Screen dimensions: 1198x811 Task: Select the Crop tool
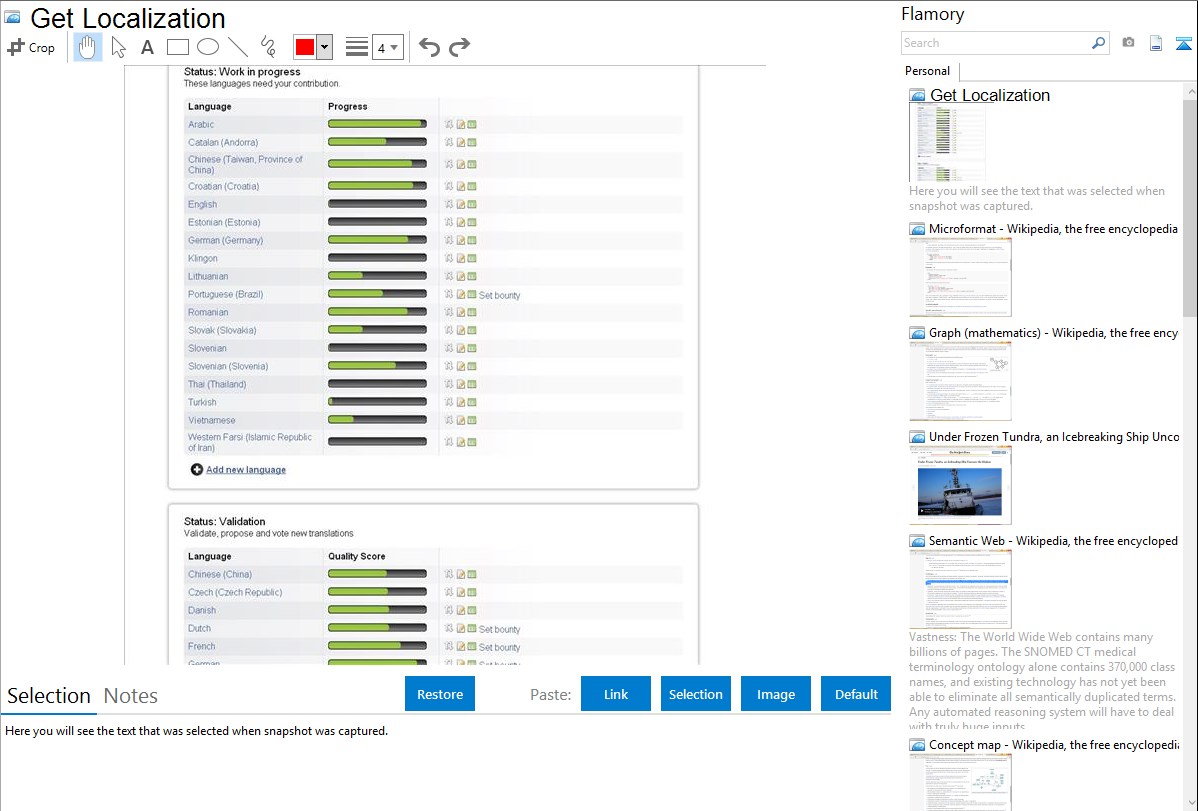(x=31, y=47)
